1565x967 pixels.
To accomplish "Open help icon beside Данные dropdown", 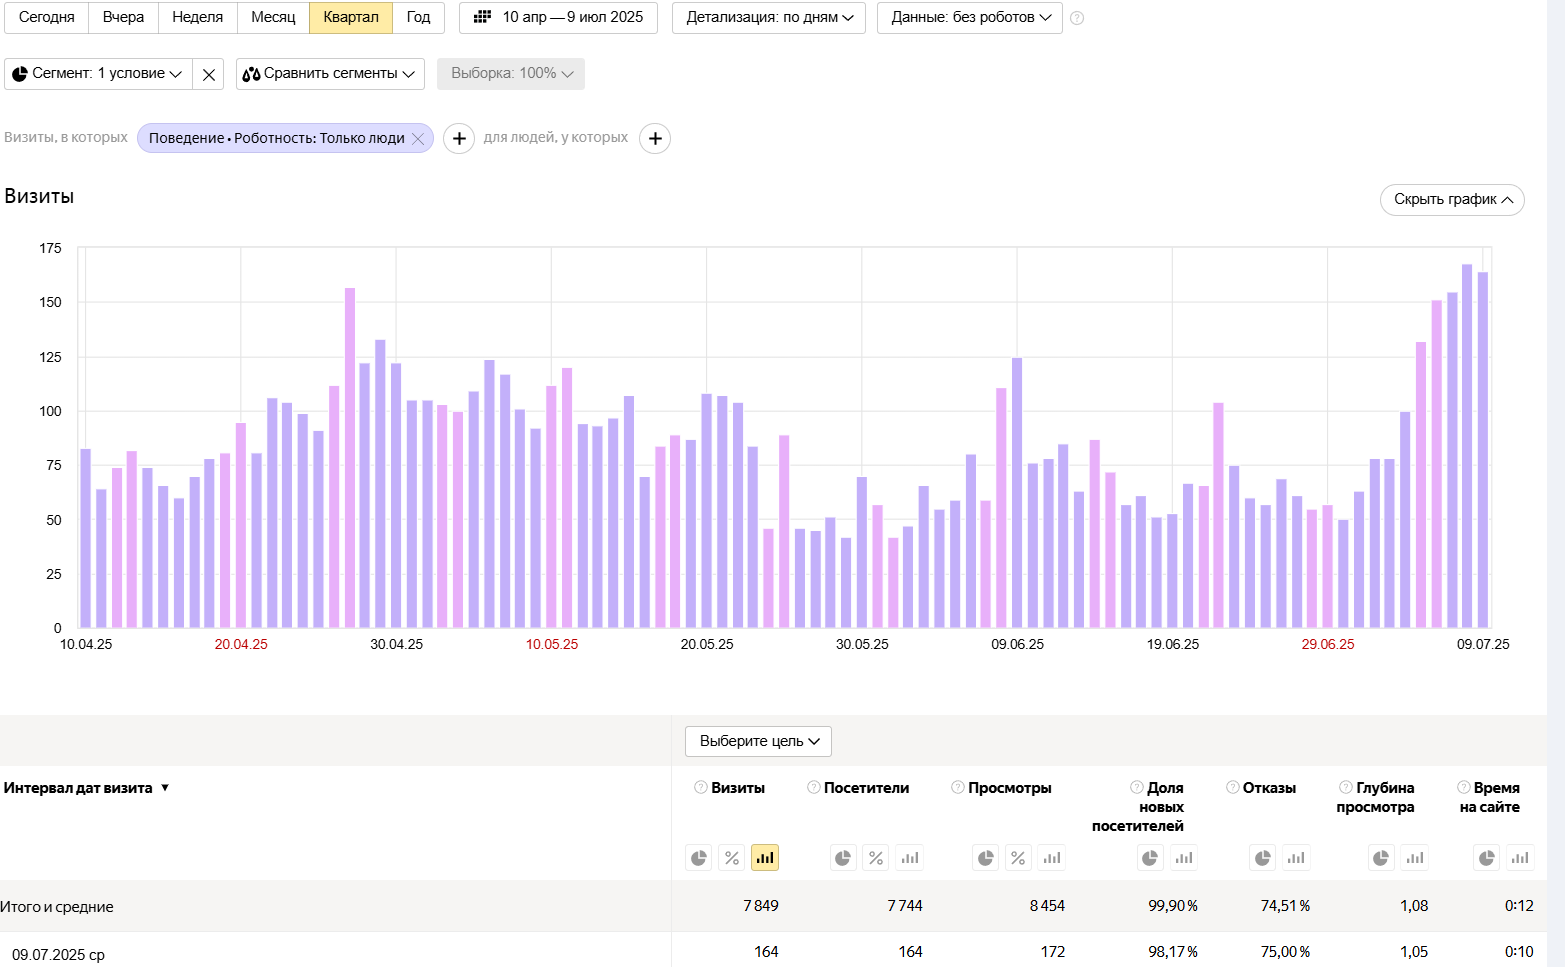I will pos(1077,18).
